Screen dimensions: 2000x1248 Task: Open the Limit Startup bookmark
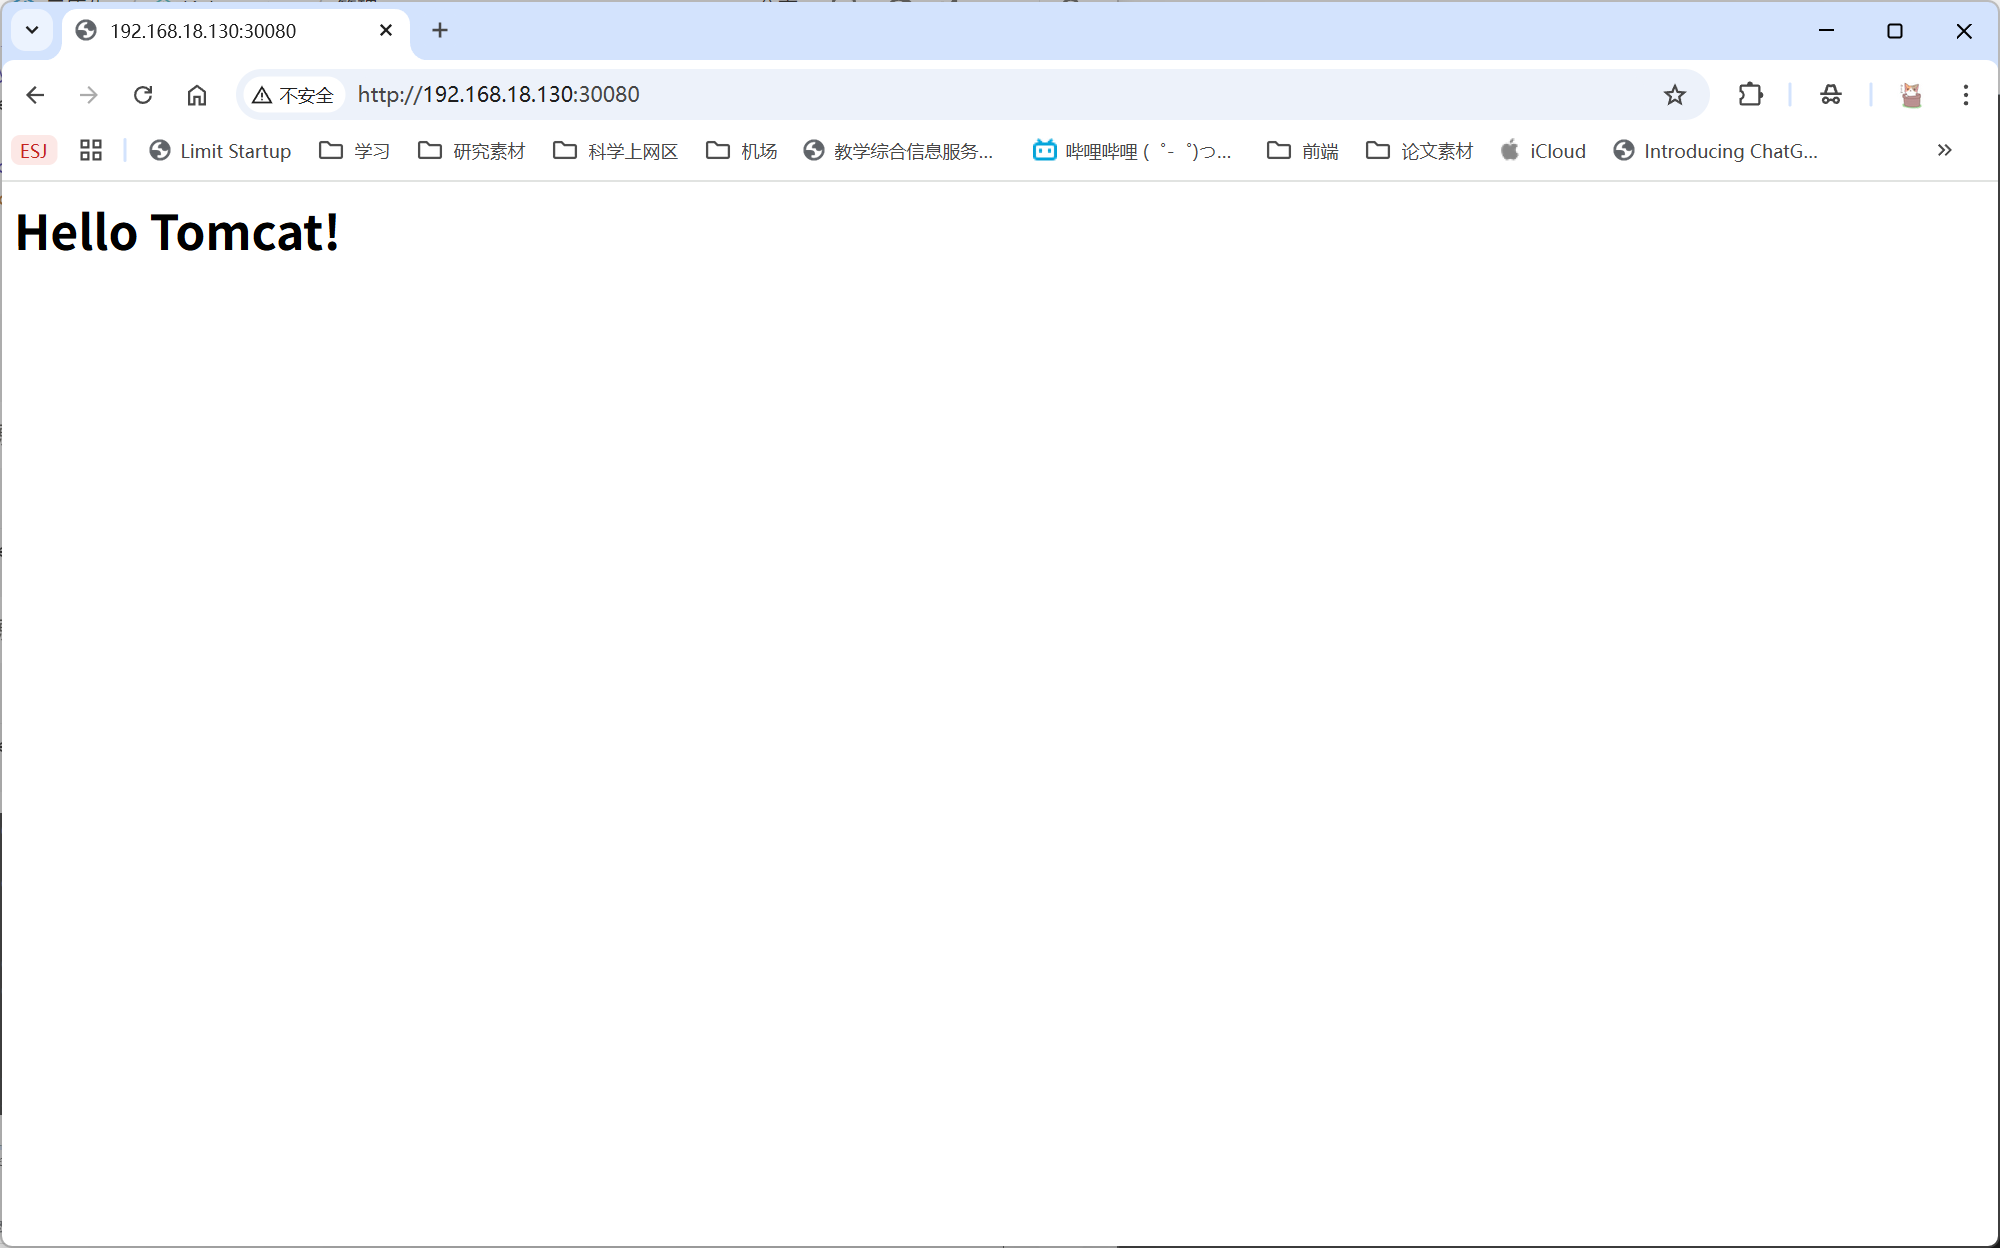[x=220, y=151]
